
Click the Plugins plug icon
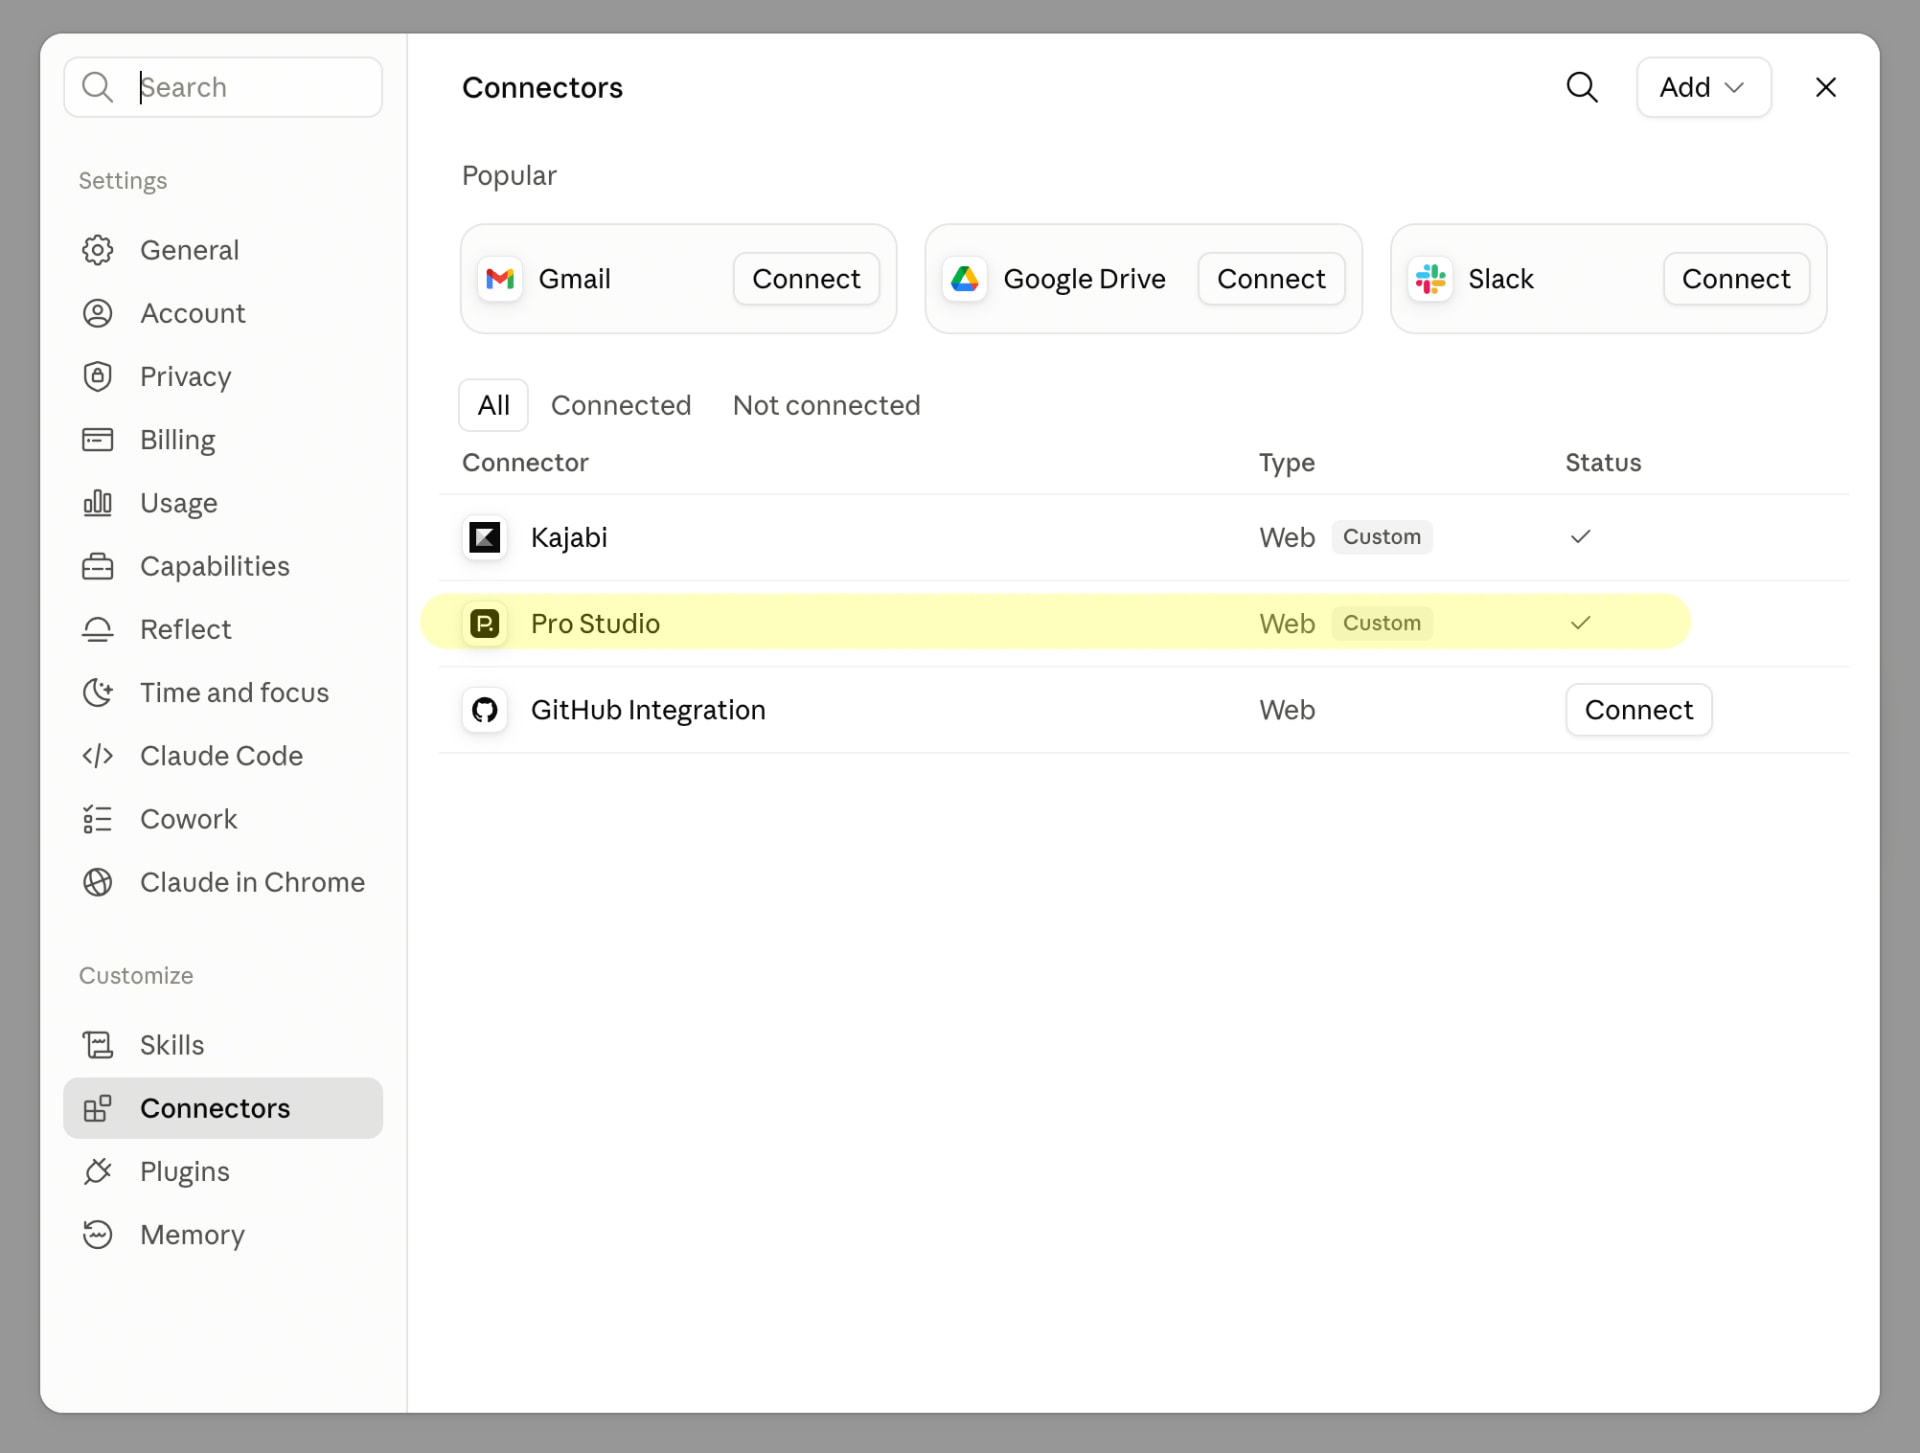(x=97, y=1171)
